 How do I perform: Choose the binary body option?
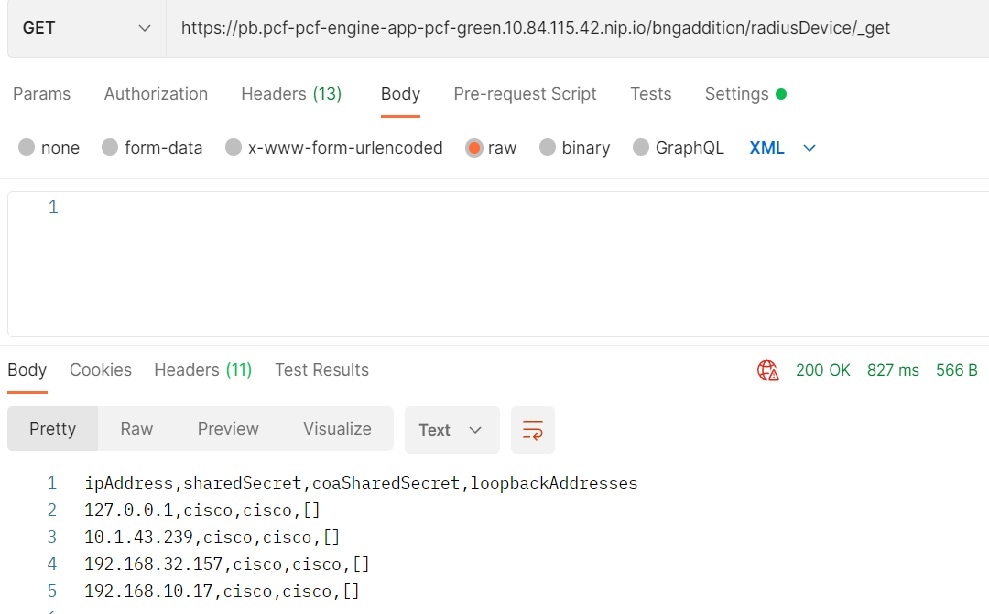click(575, 148)
